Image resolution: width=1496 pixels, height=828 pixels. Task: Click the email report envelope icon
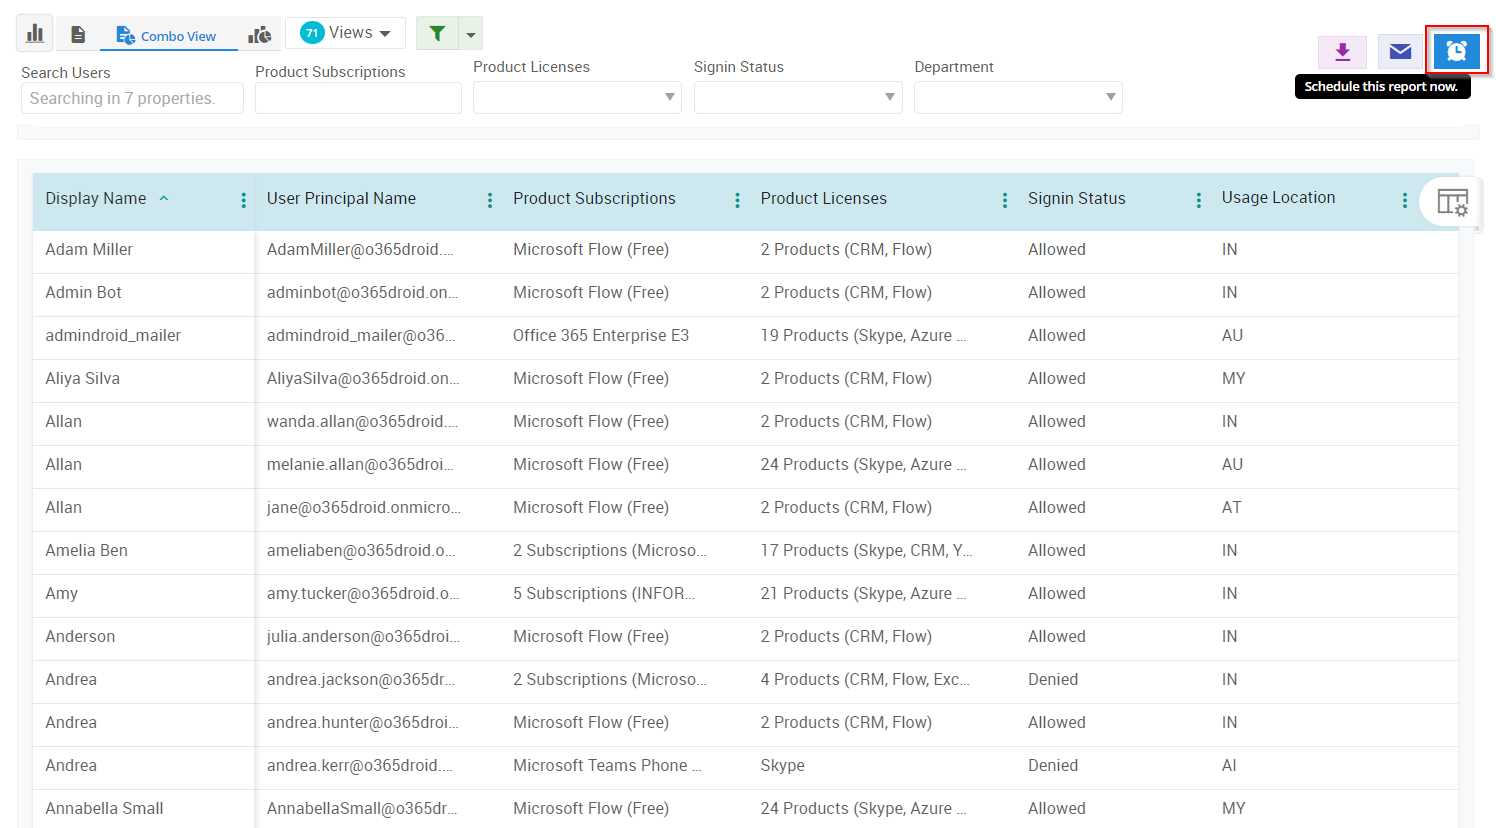[x=1400, y=51]
